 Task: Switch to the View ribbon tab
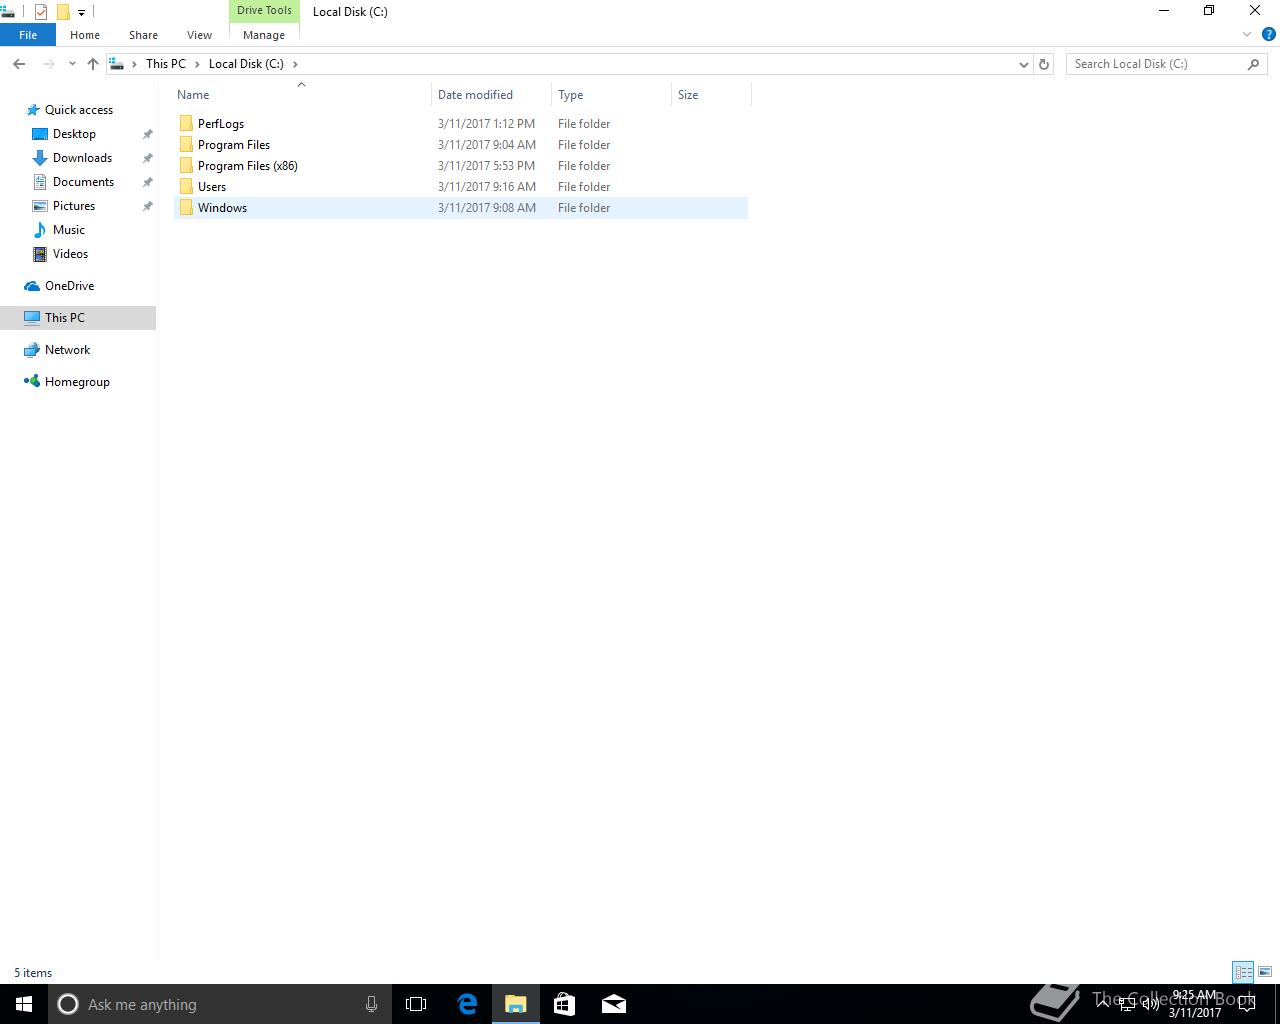pos(199,35)
